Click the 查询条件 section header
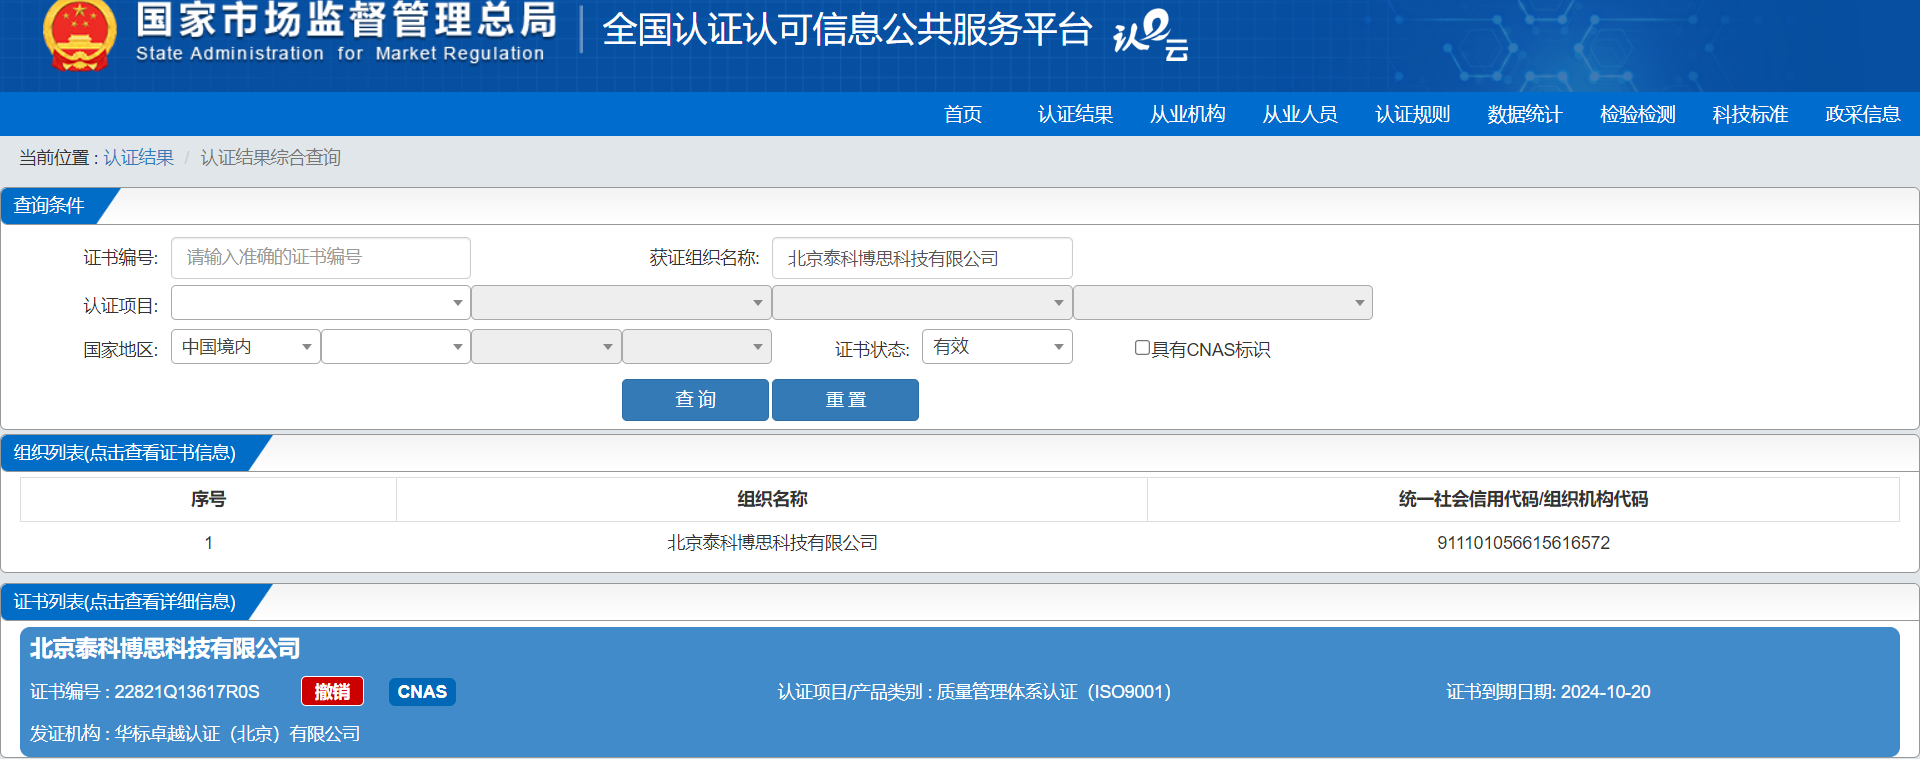1920x759 pixels. (x=50, y=205)
